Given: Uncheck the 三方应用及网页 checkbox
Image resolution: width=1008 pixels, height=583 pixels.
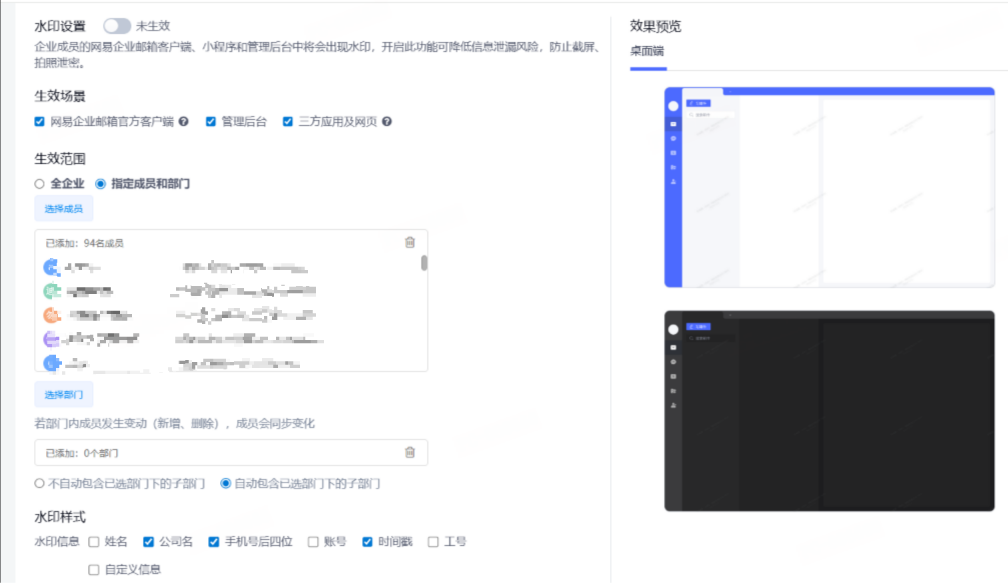Looking at the screenshot, I should click(x=288, y=121).
